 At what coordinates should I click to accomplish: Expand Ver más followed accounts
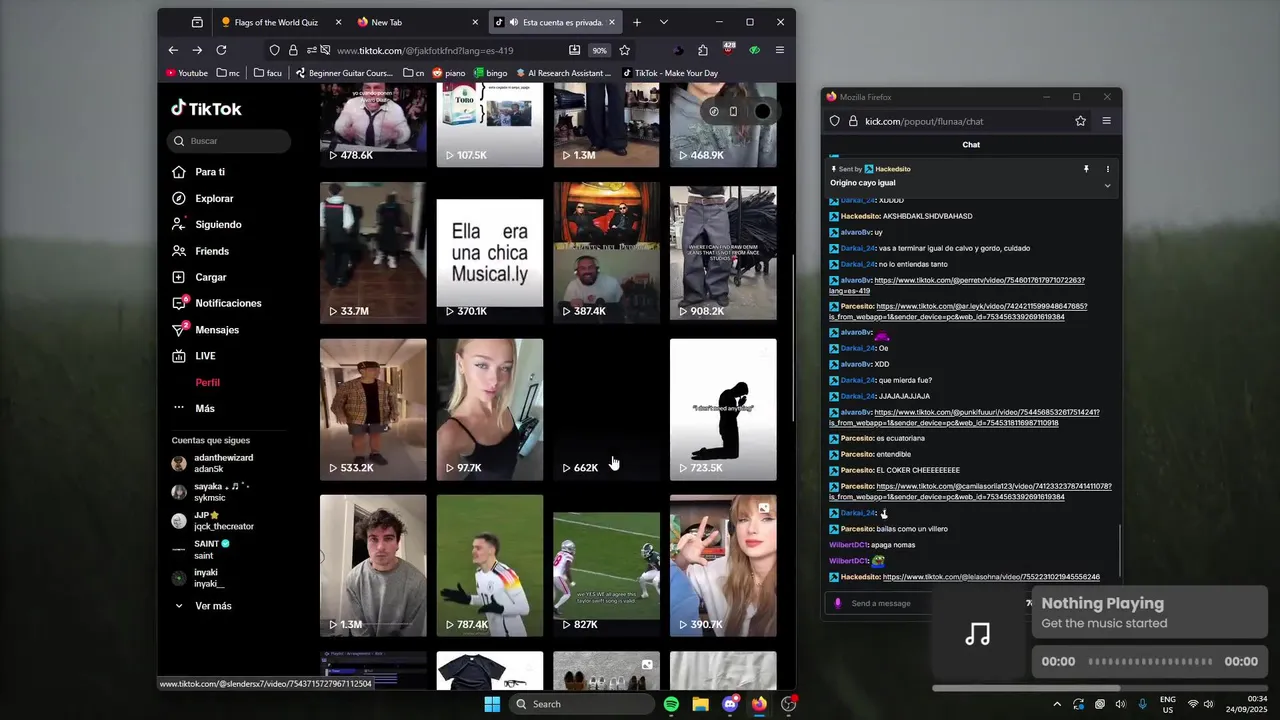tap(203, 606)
